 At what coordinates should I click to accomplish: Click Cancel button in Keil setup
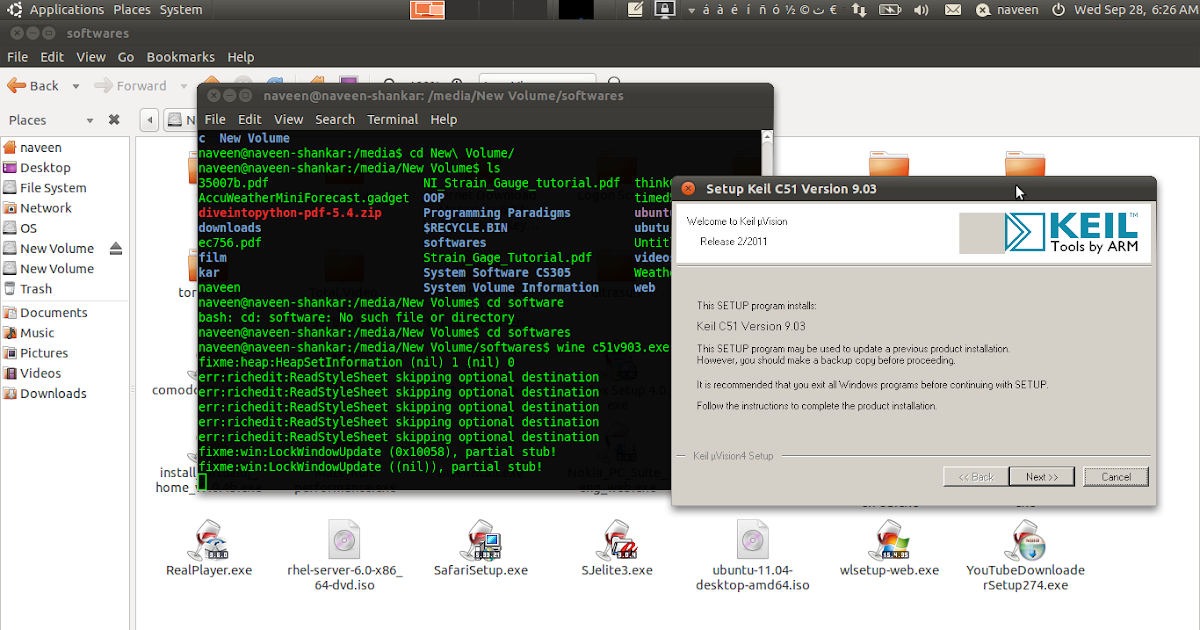(x=1116, y=477)
